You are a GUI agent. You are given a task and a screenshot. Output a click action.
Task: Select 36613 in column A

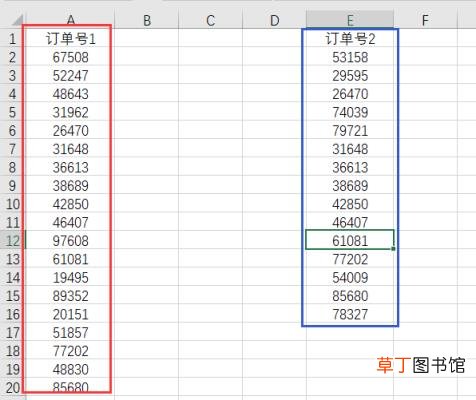(x=70, y=167)
